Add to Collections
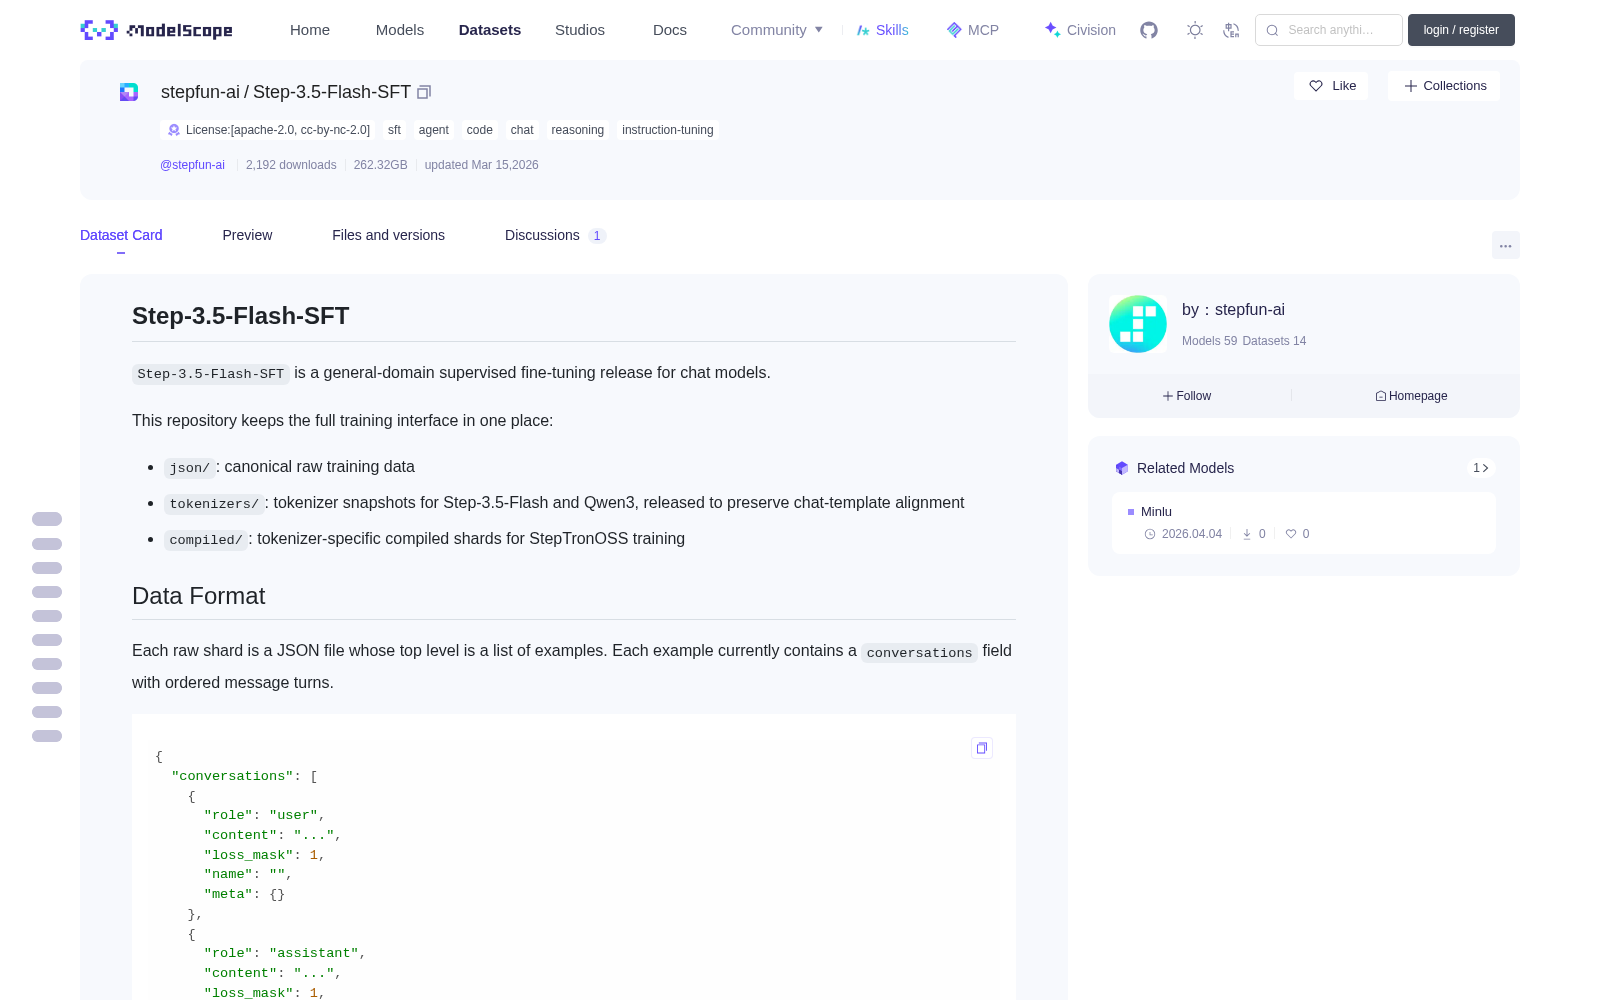Viewport: 1600px width, 1000px height. (x=1444, y=86)
